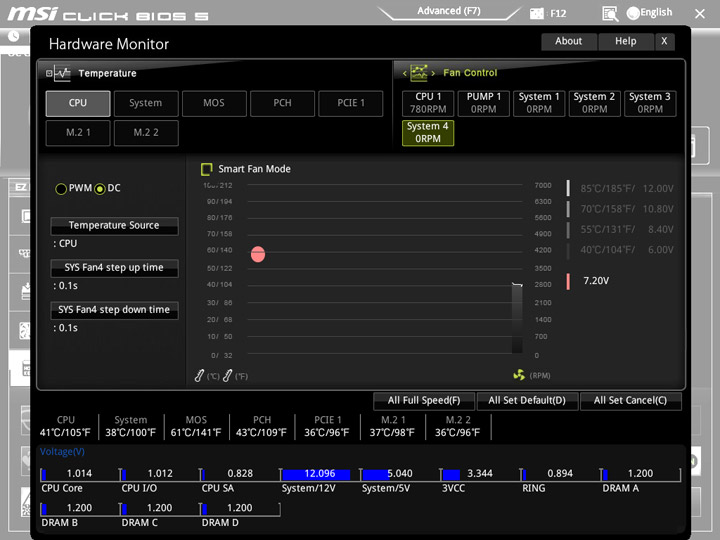
Task: Click the English language globe icon
Action: coord(633,13)
